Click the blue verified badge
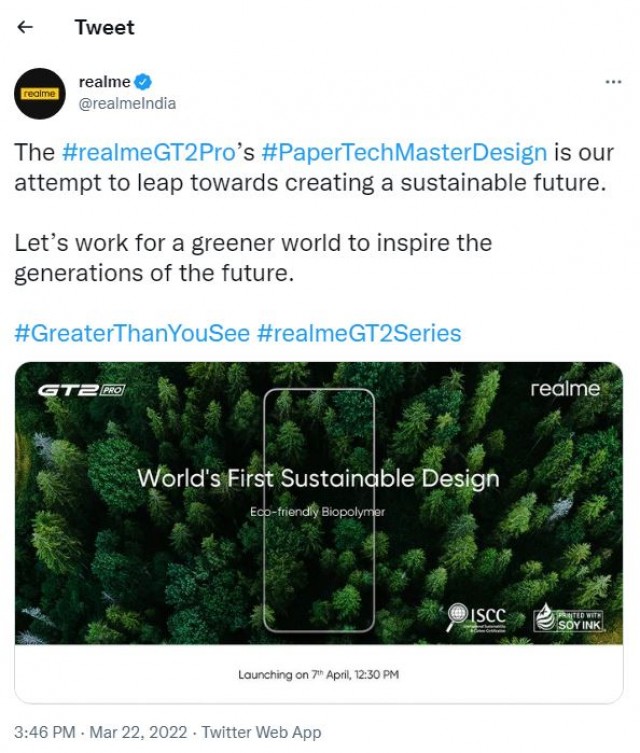The width and height of the screenshot is (640, 753). [144, 82]
